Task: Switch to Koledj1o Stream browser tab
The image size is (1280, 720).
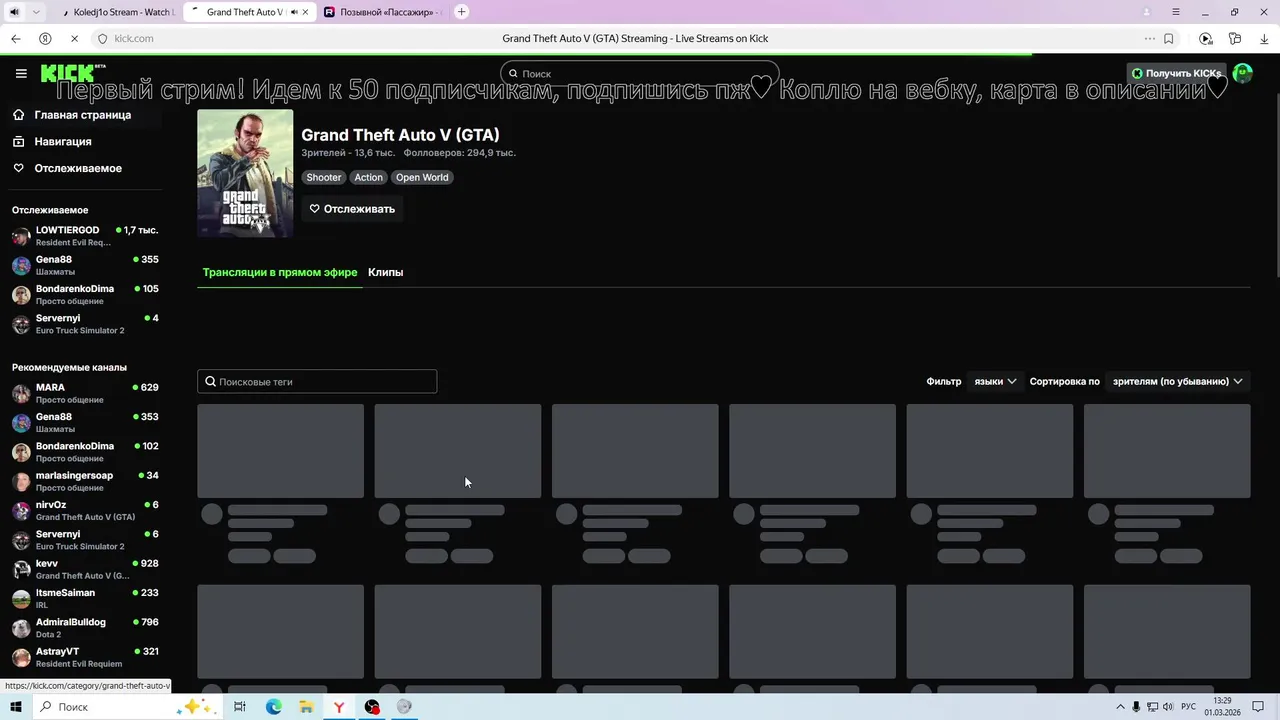Action: 118,12
